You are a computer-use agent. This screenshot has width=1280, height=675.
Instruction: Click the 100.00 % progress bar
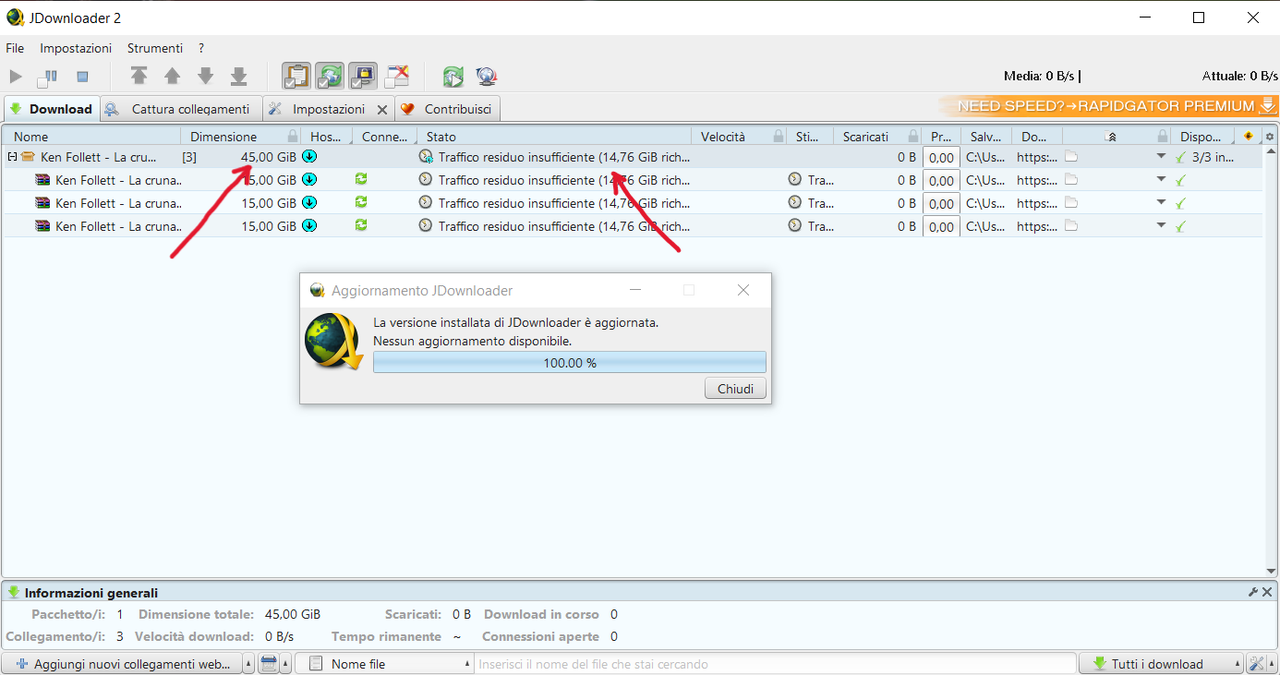coord(569,363)
